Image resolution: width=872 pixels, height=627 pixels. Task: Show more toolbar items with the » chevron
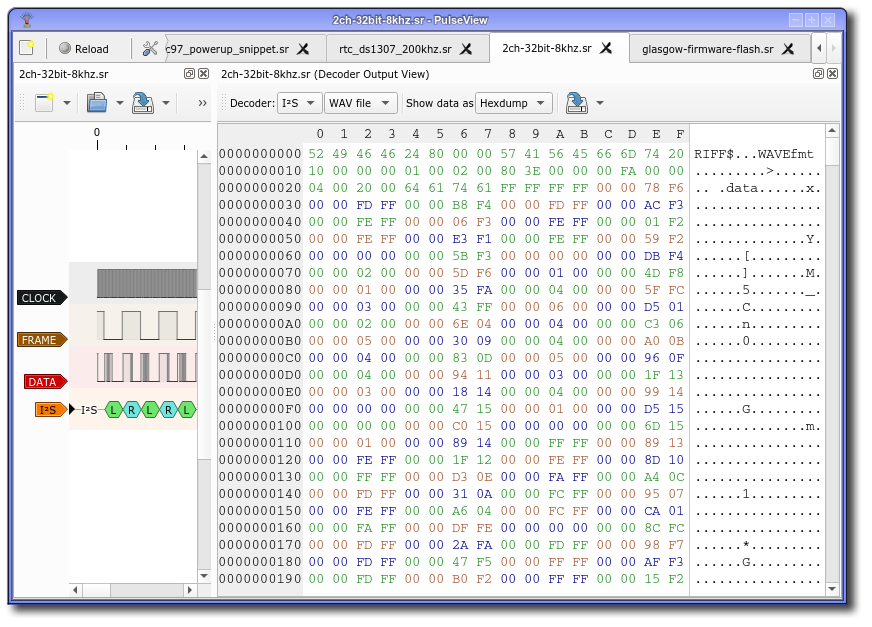click(202, 103)
